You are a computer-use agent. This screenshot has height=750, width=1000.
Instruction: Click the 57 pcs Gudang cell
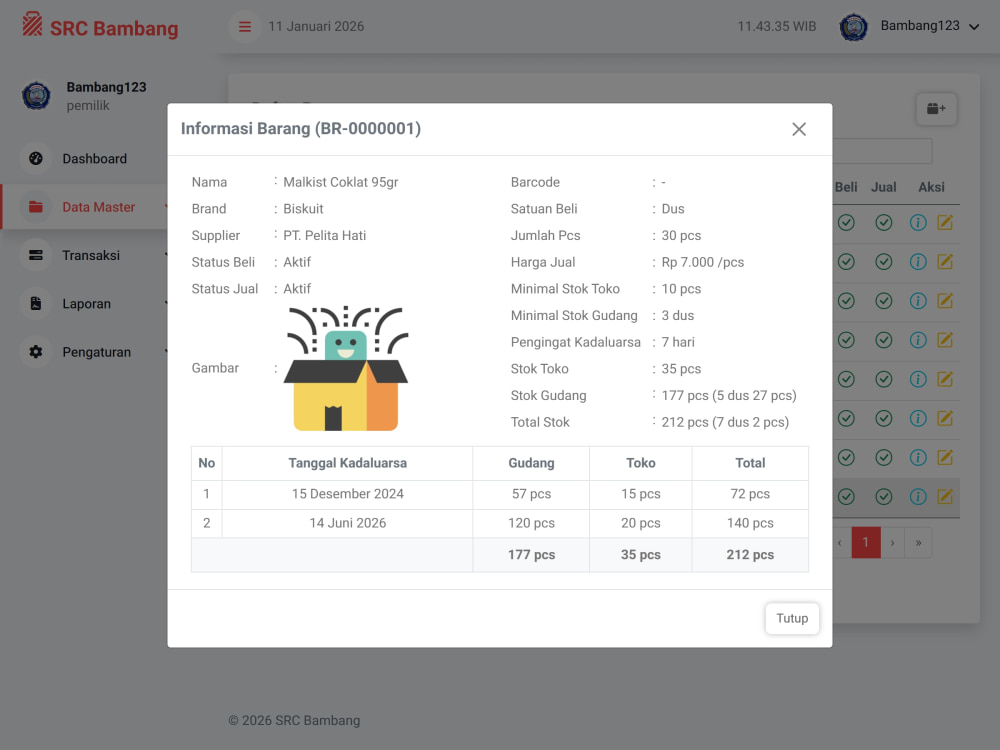531,494
